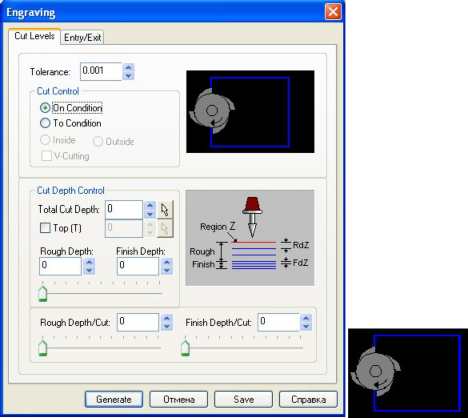Click the Rough Depth input field

tap(60, 266)
